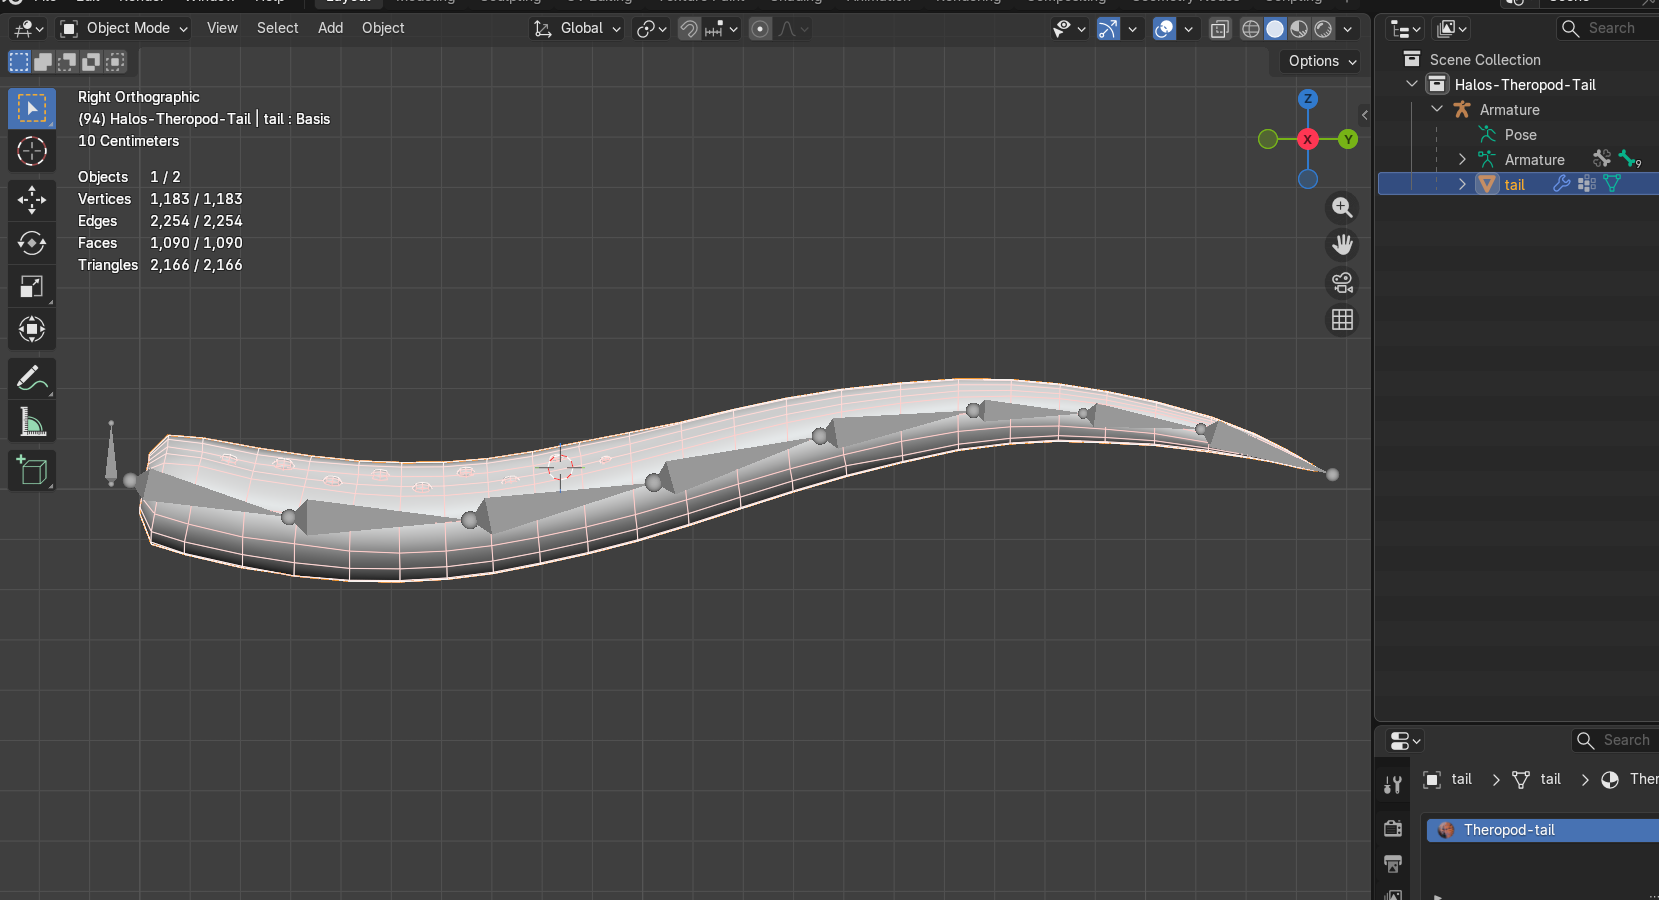Toggle proportional editing button
Viewport: 1659px width, 900px height.
click(760, 29)
